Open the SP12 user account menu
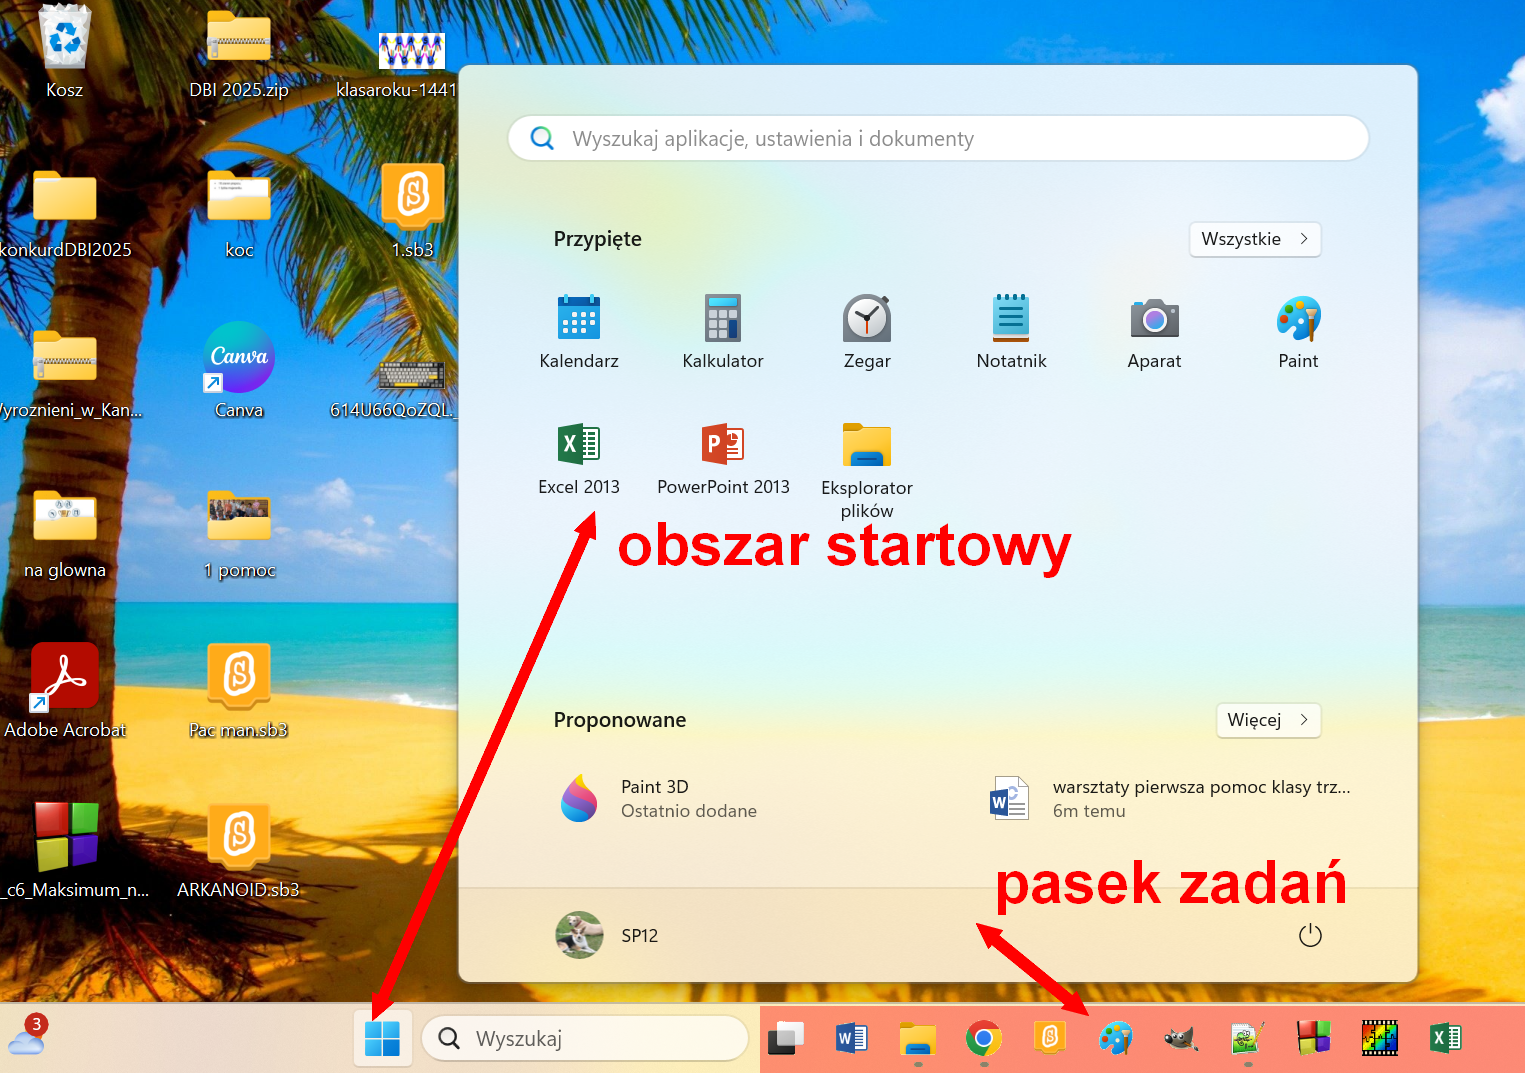 607,936
